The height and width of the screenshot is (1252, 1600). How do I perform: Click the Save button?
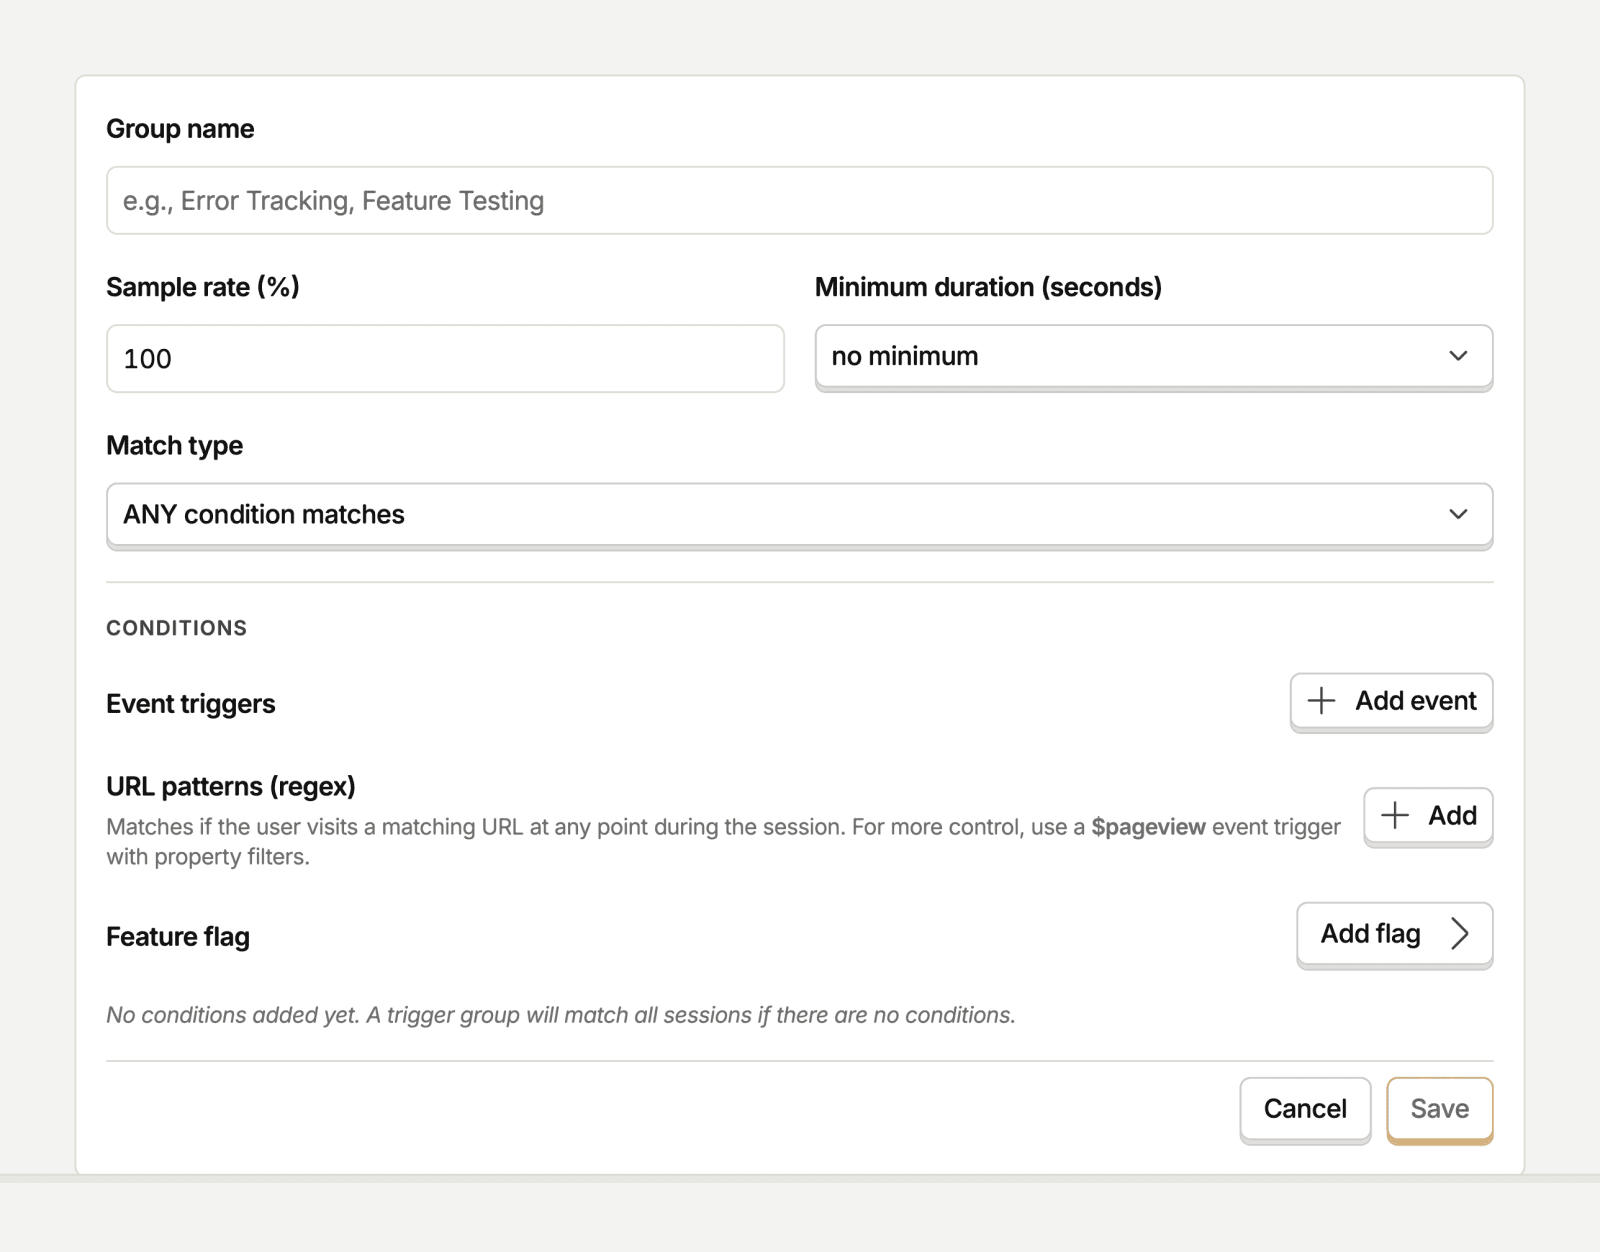click(1439, 1109)
